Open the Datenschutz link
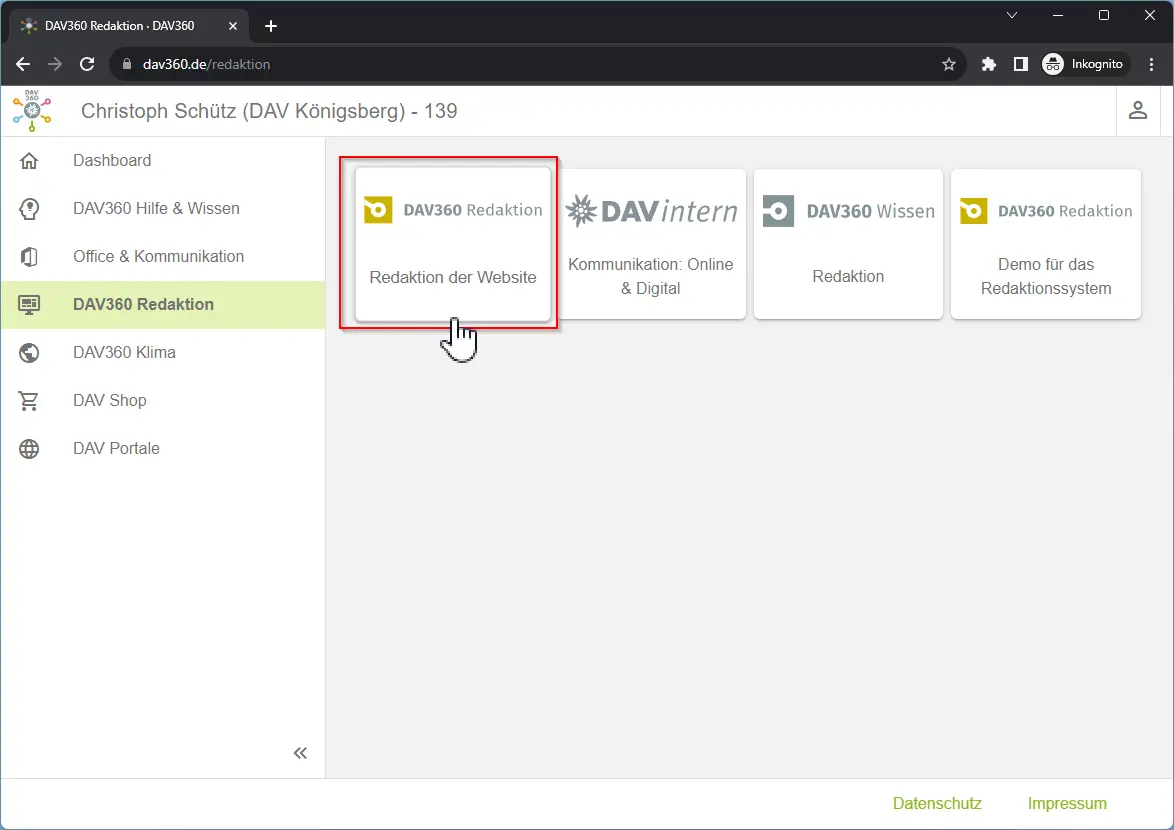The height and width of the screenshot is (830, 1174). click(x=937, y=803)
